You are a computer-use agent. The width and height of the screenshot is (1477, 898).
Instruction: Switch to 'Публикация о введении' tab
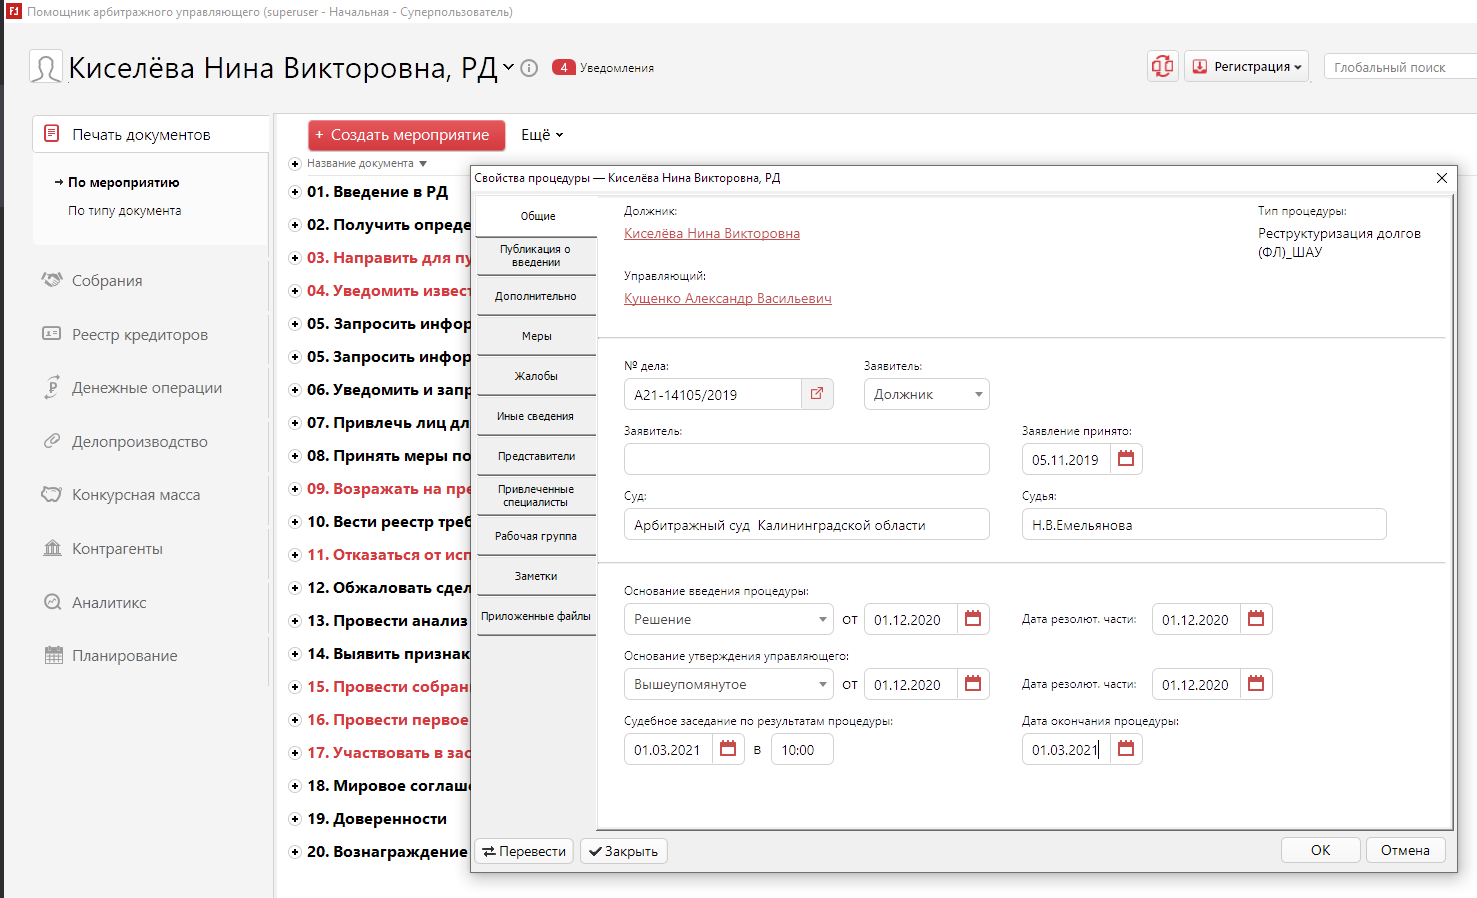click(536, 256)
